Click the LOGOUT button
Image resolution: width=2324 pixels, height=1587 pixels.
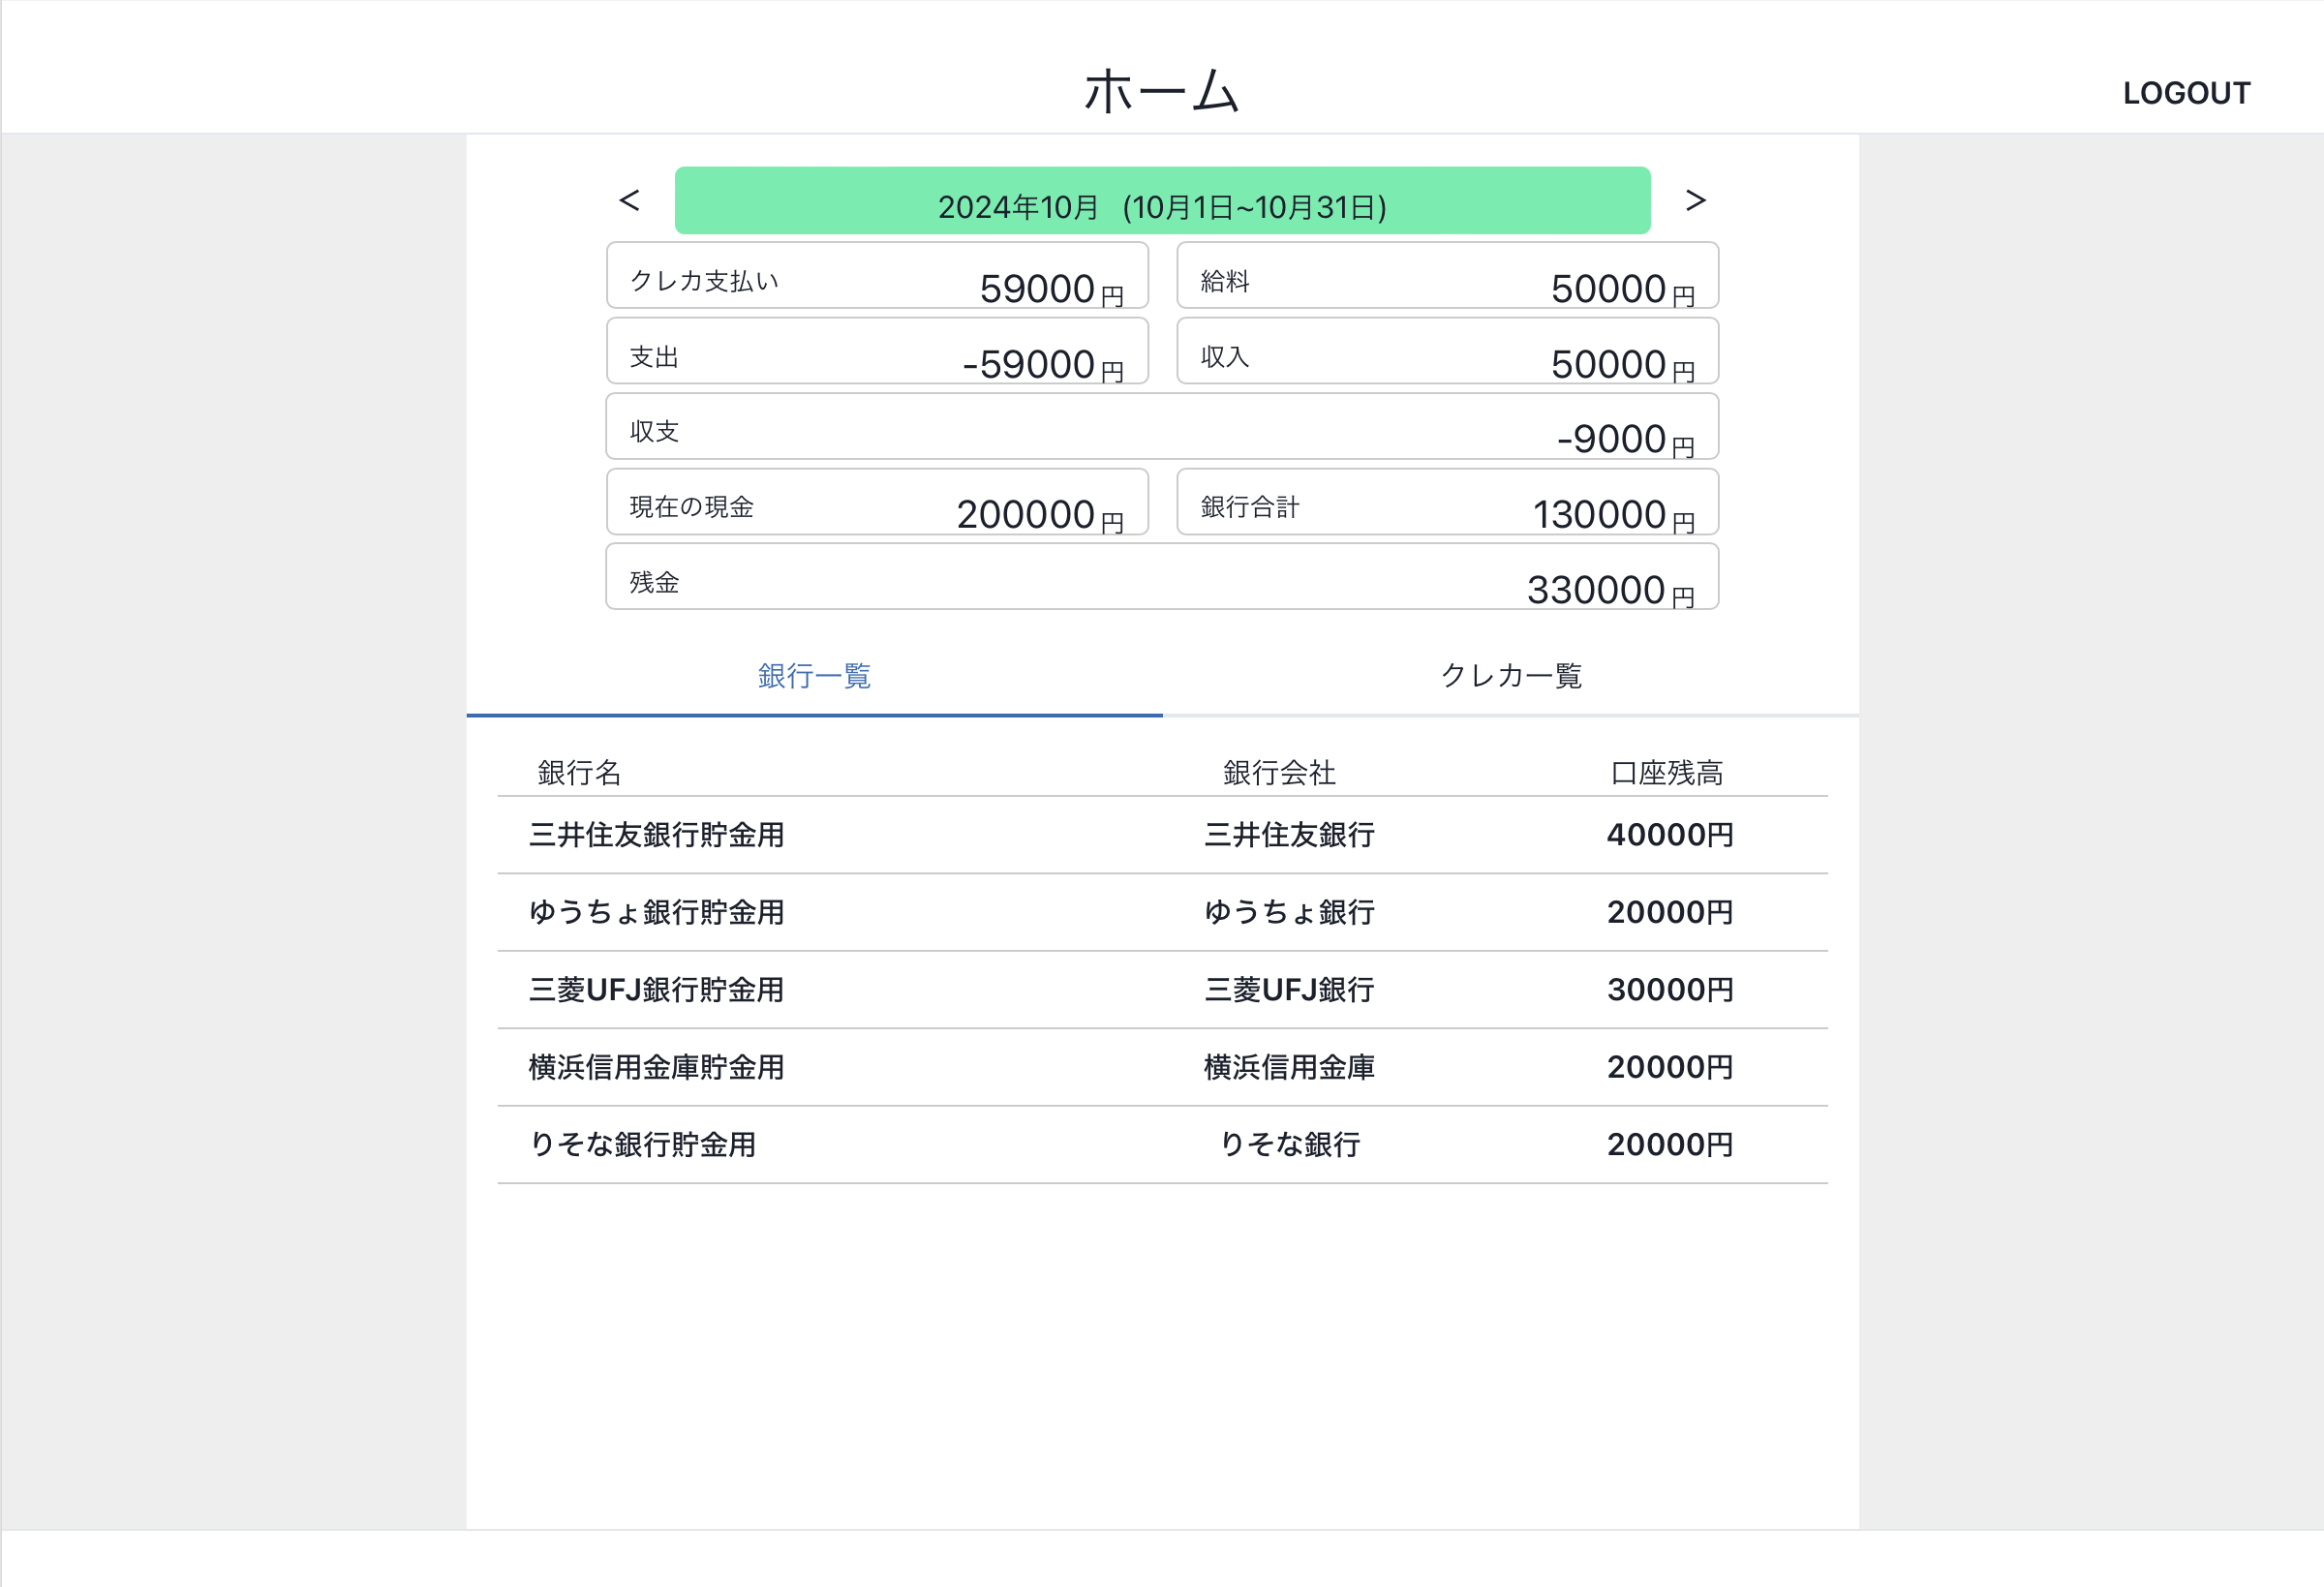click(x=2187, y=93)
